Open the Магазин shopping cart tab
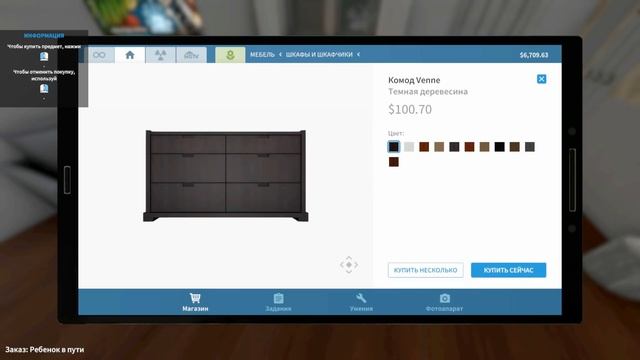Viewport: 640px width, 360px height. 195,302
